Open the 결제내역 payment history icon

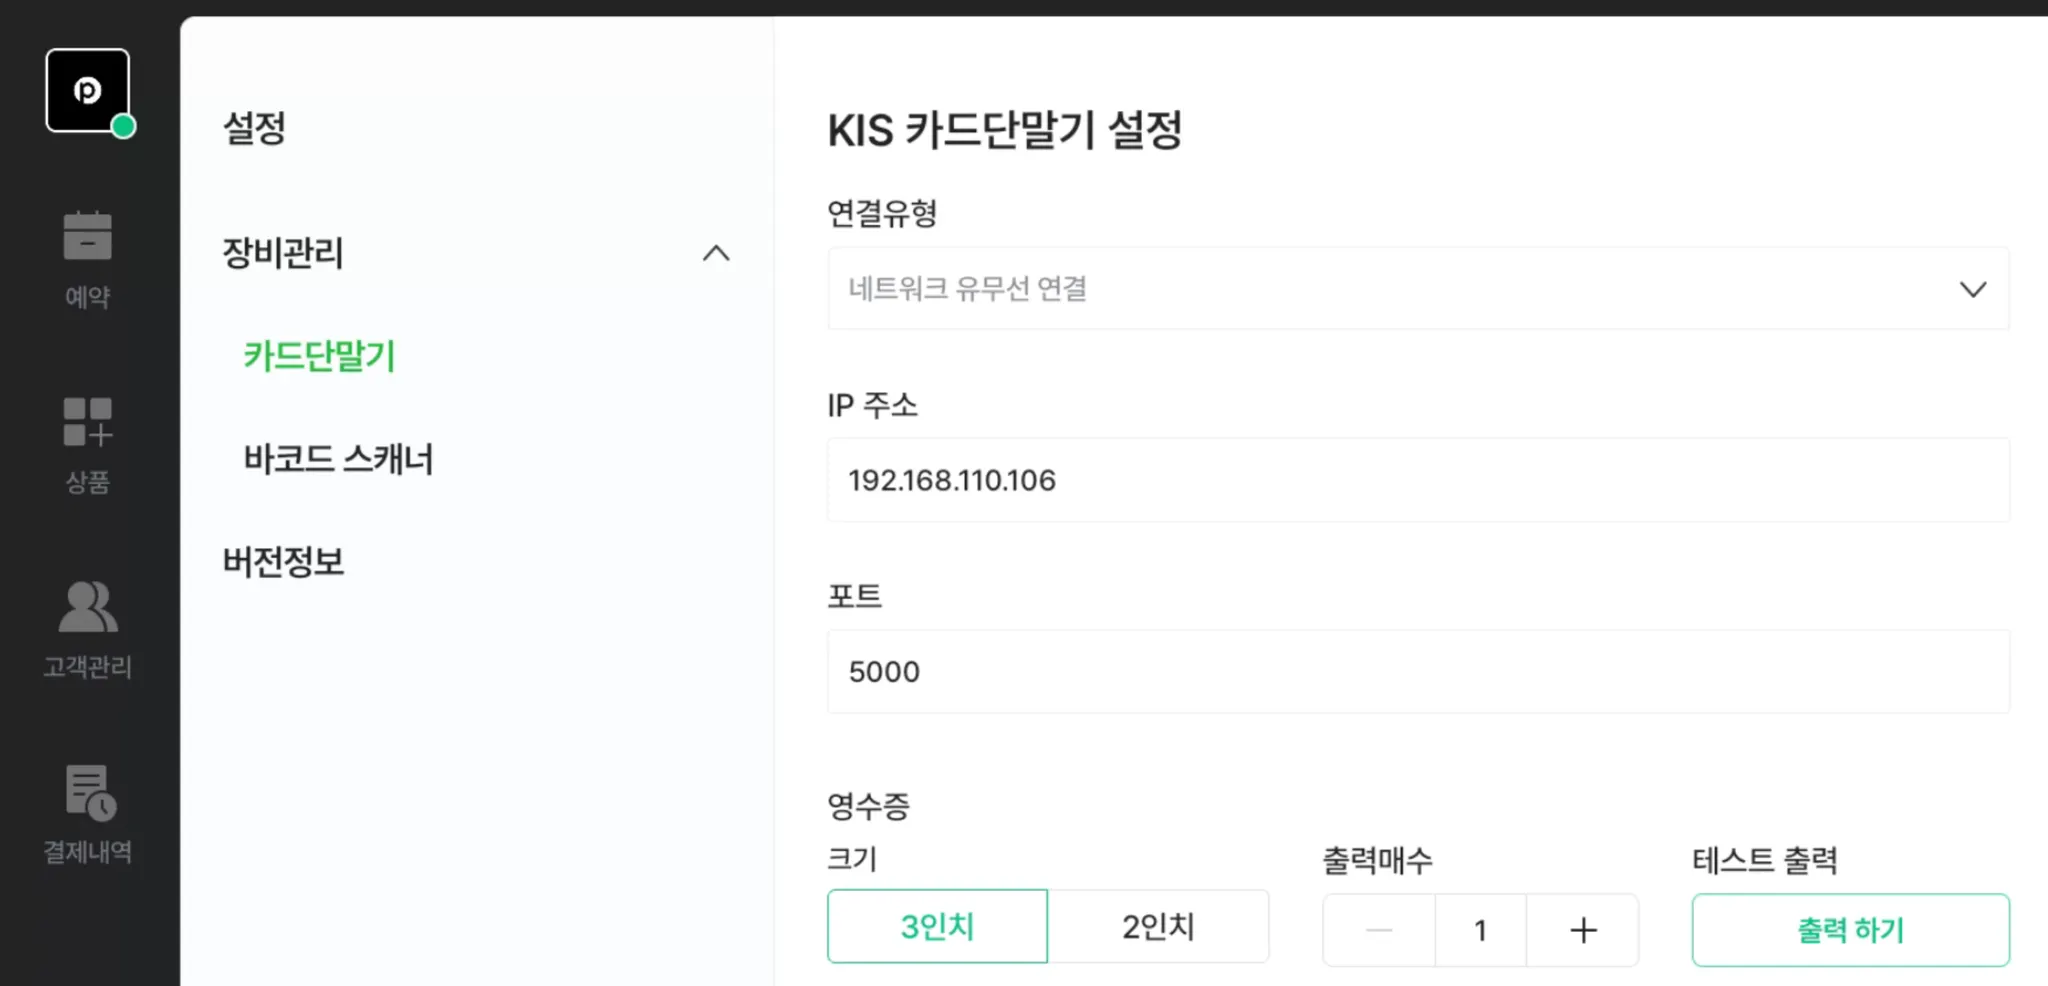[90, 792]
